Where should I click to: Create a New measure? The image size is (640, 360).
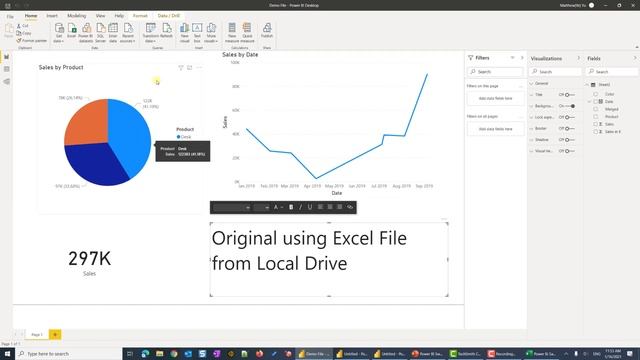[232, 33]
